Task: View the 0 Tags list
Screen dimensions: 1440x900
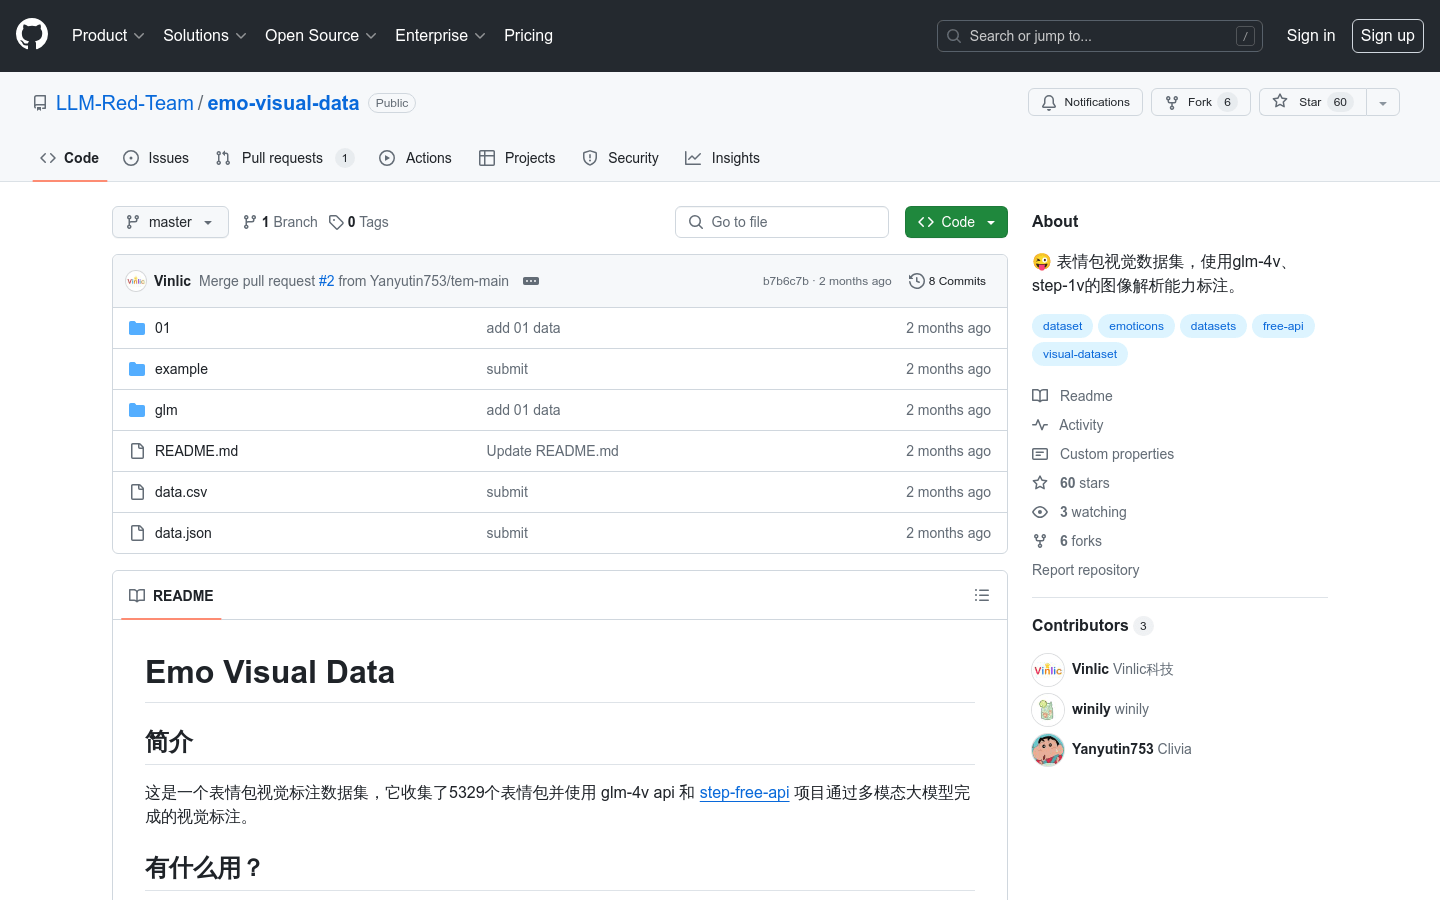Action: click(359, 222)
